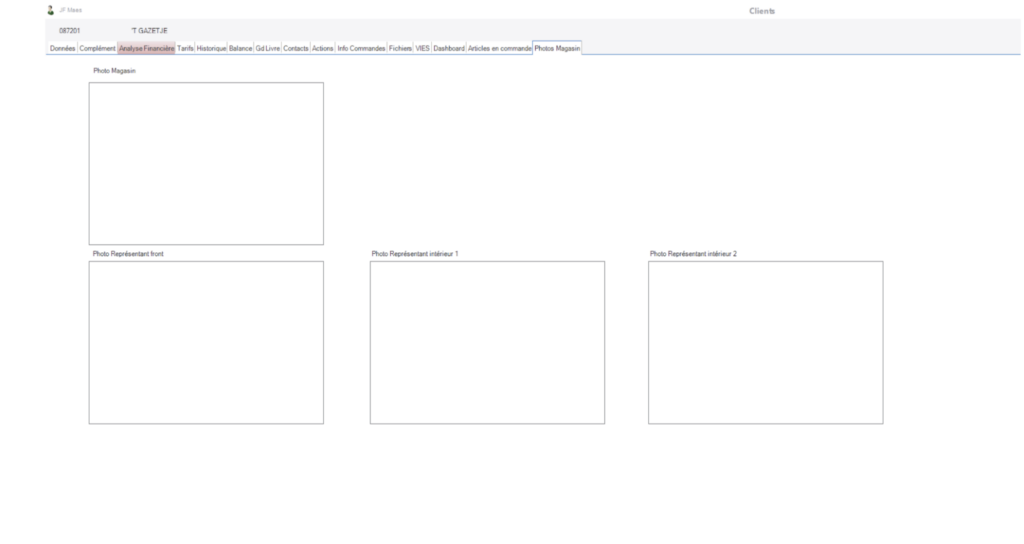Open the Balance tab

[x=240, y=48]
